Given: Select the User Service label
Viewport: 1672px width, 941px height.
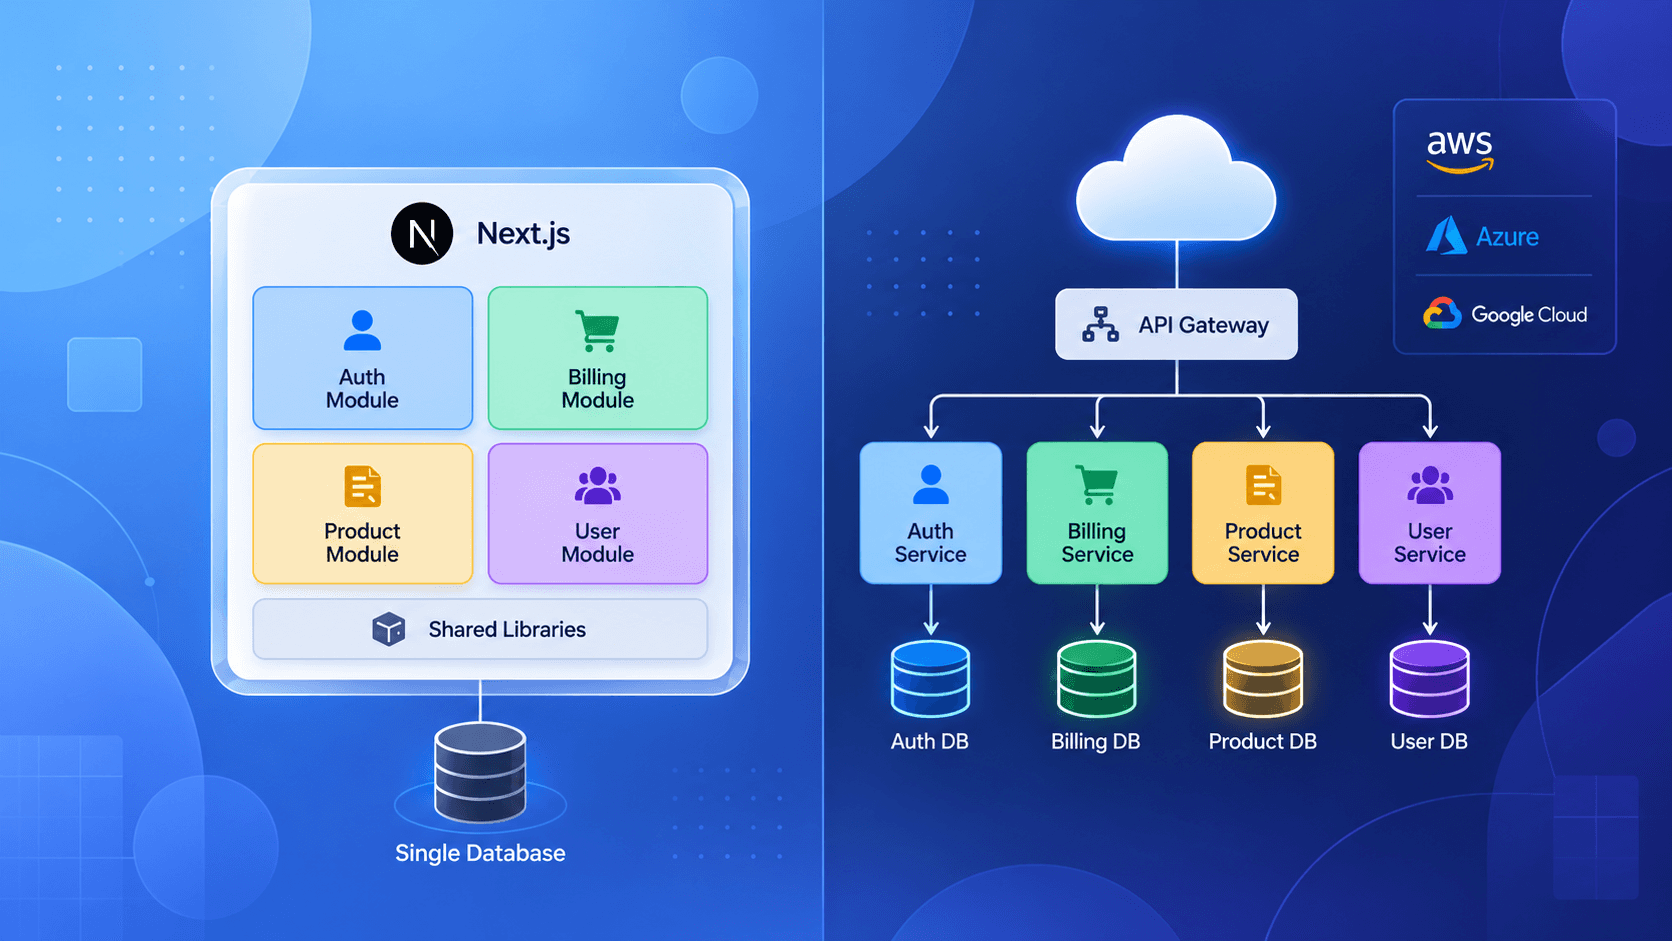Looking at the screenshot, I should (1430, 542).
